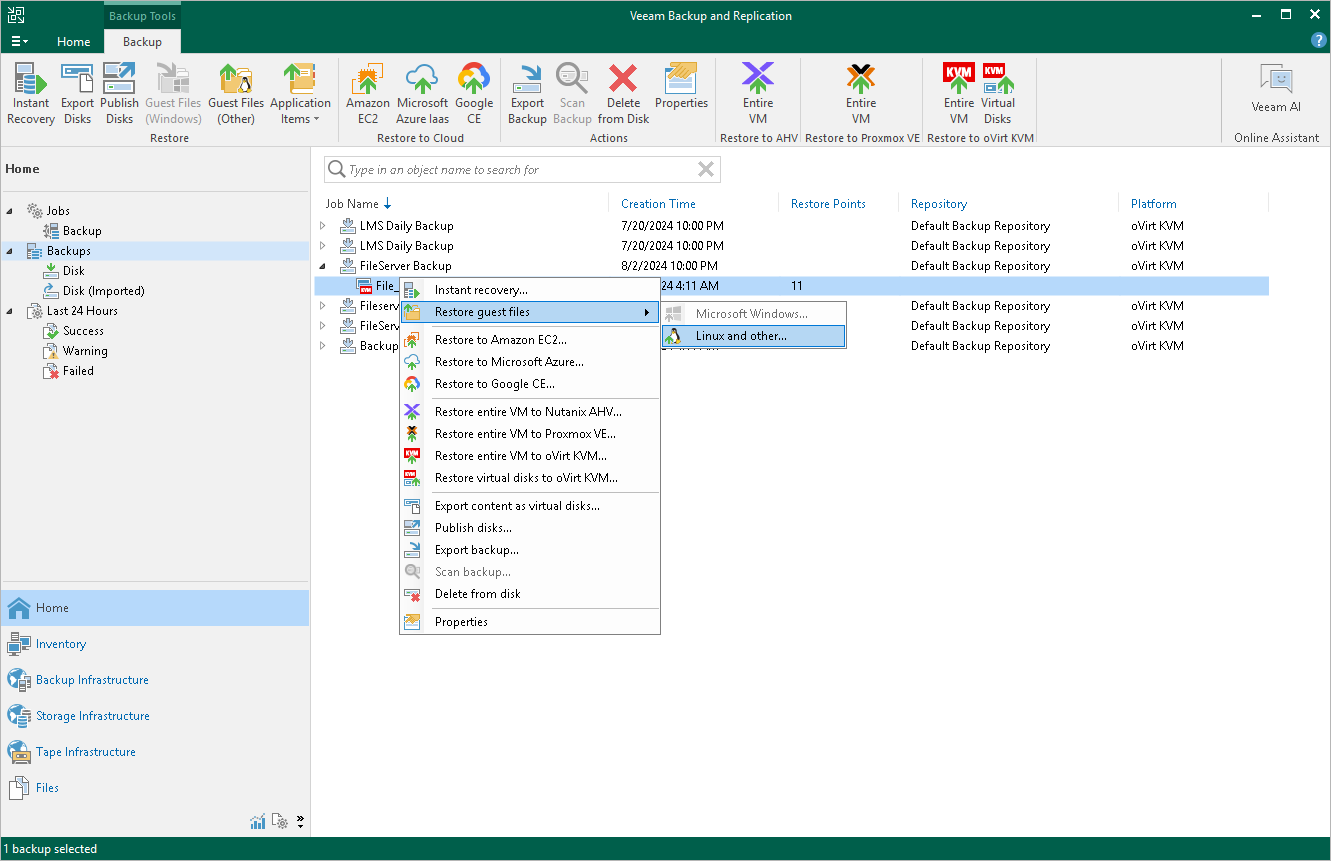The width and height of the screenshot is (1331, 861).
Task: Click Delete from Disk in the ribbon
Action: [x=623, y=94]
